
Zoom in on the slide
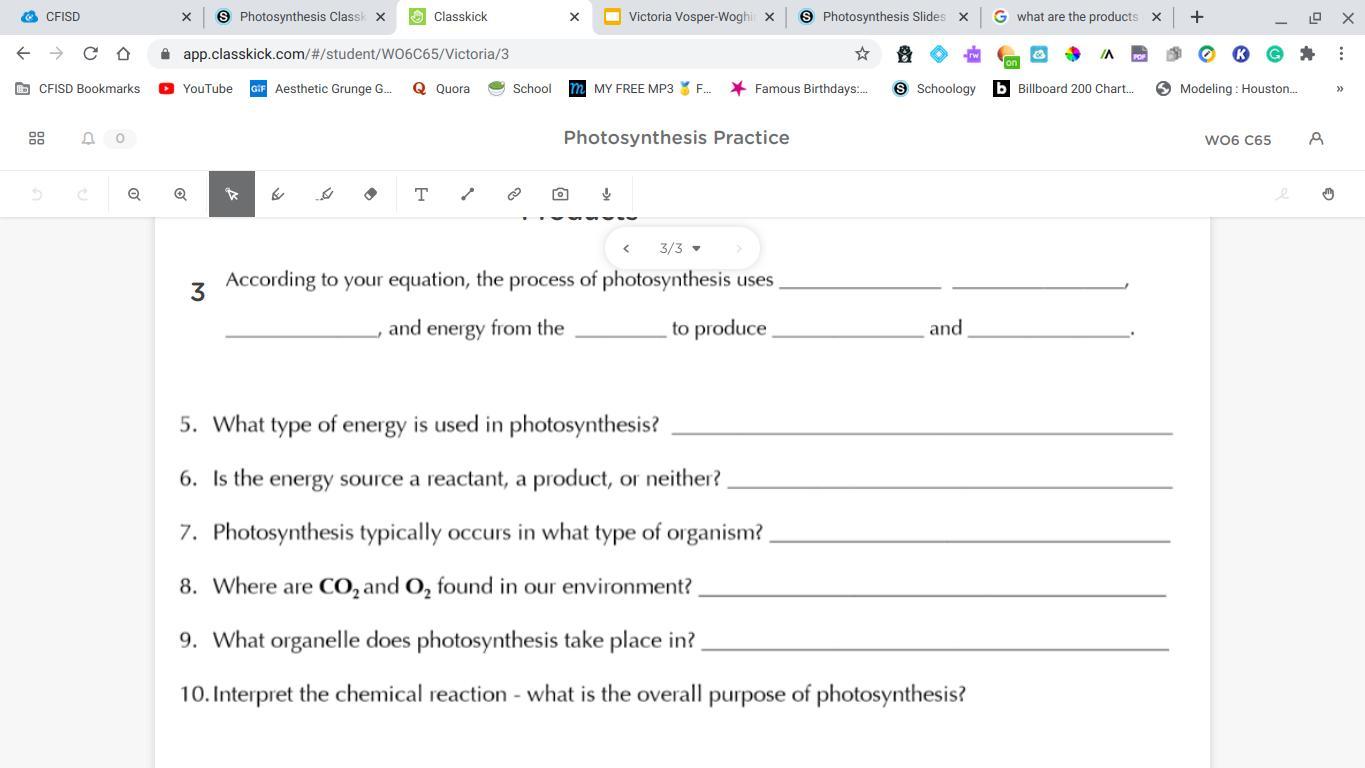[x=180, y=194]
